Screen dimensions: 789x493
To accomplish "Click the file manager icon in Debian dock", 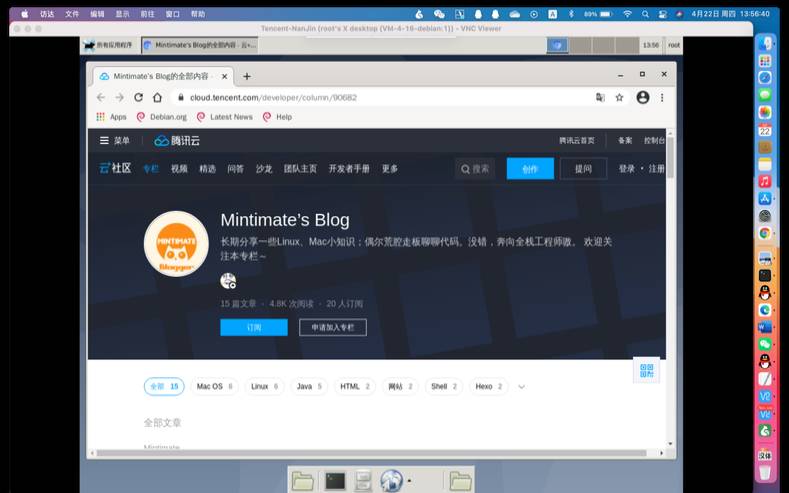I will click(x=363, y=481).
